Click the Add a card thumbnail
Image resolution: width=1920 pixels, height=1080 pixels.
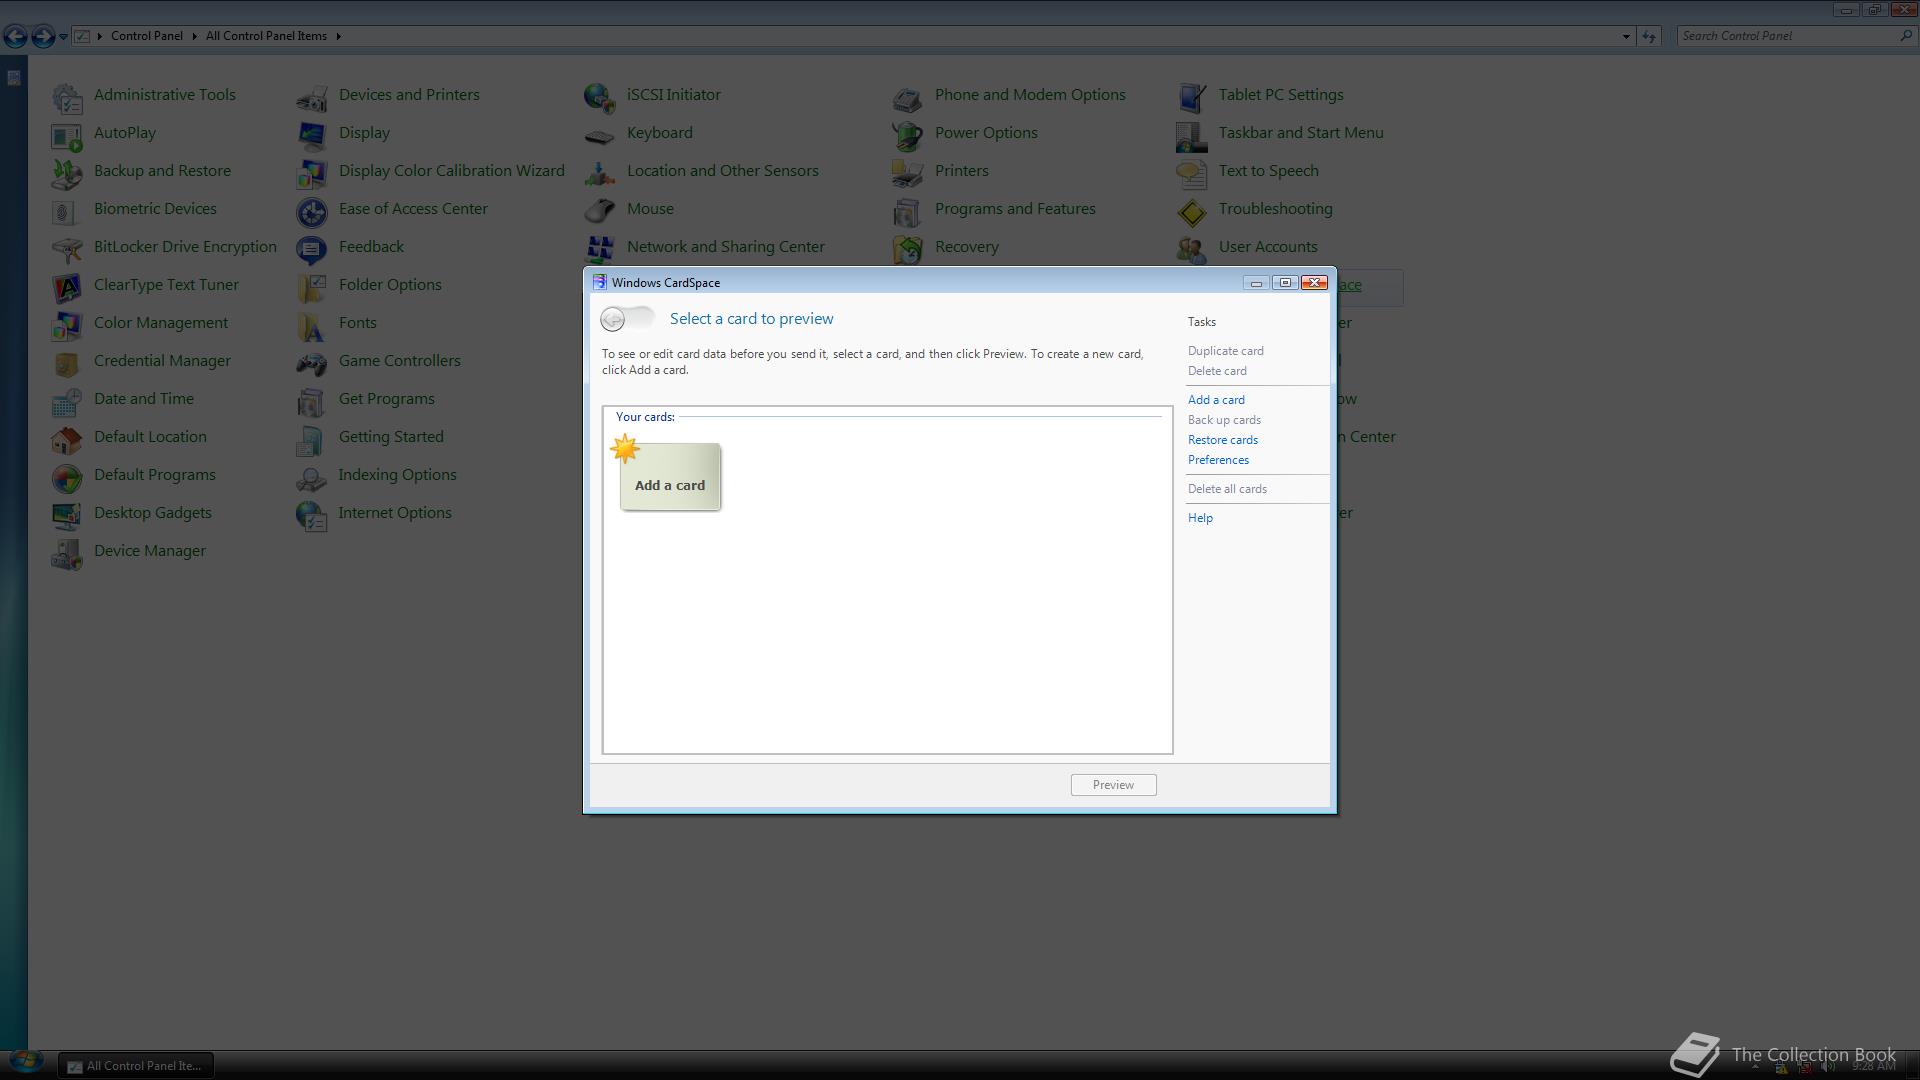[x=669, y=476]
